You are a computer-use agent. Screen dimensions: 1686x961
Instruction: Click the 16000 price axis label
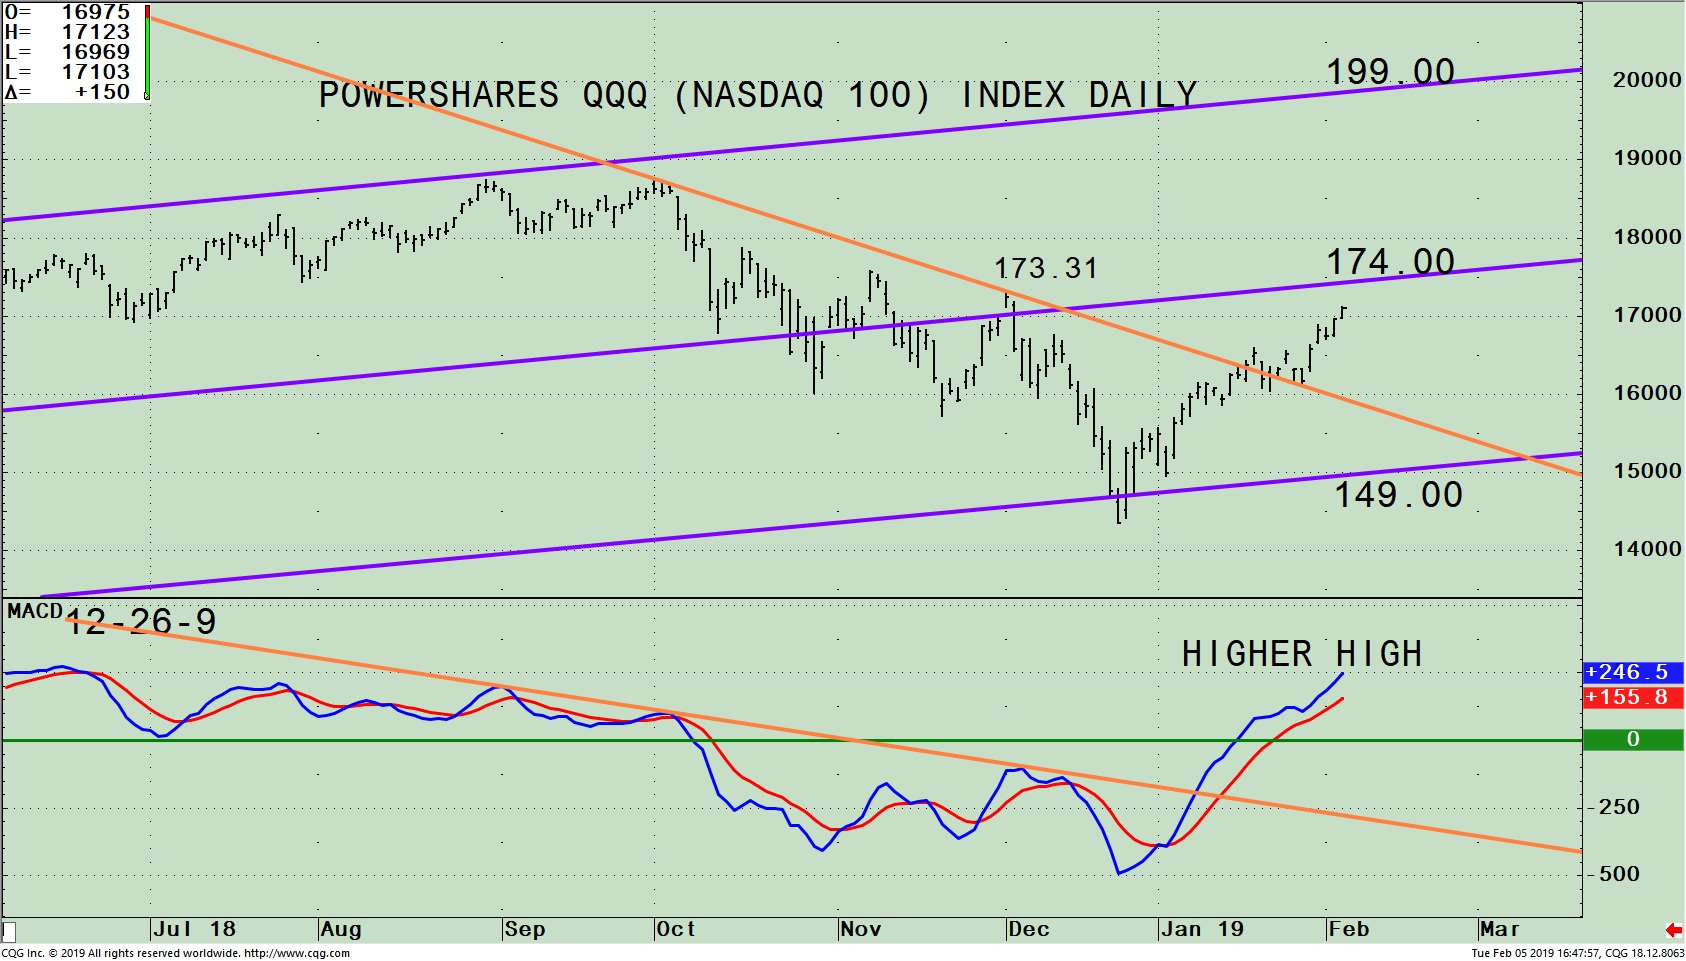tap(1647, 393)
